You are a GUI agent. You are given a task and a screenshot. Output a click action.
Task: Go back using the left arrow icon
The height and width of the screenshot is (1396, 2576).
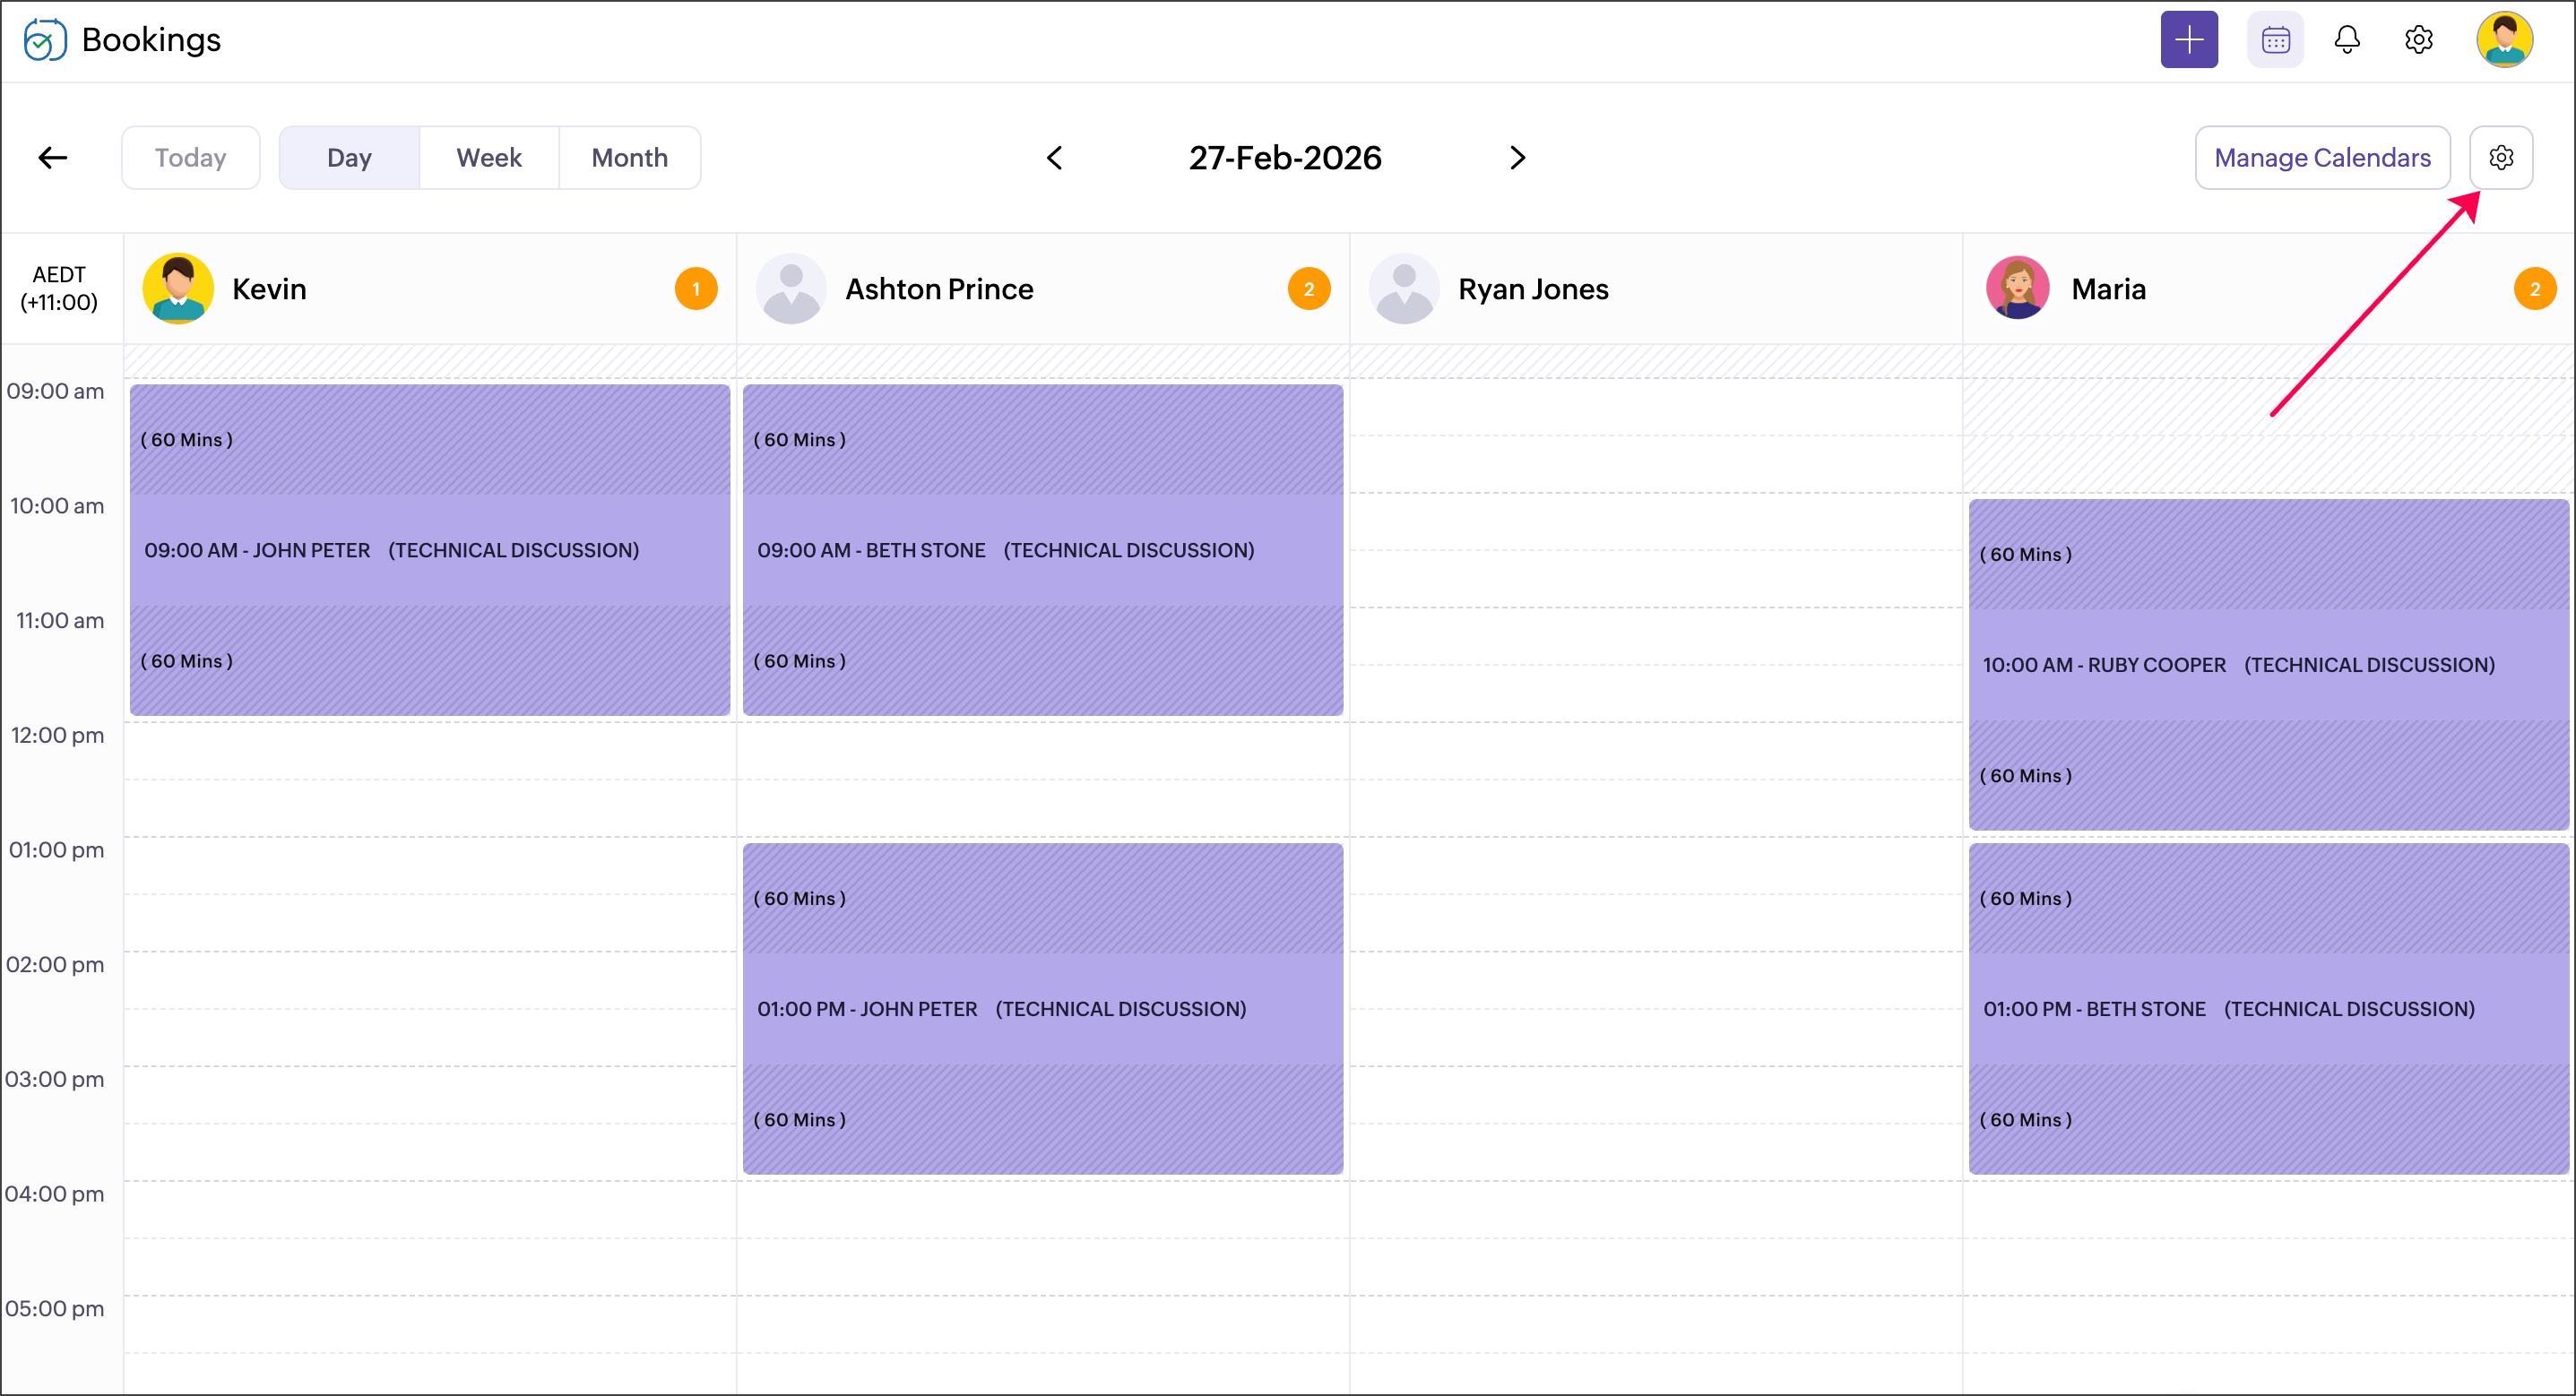point(52,157)
